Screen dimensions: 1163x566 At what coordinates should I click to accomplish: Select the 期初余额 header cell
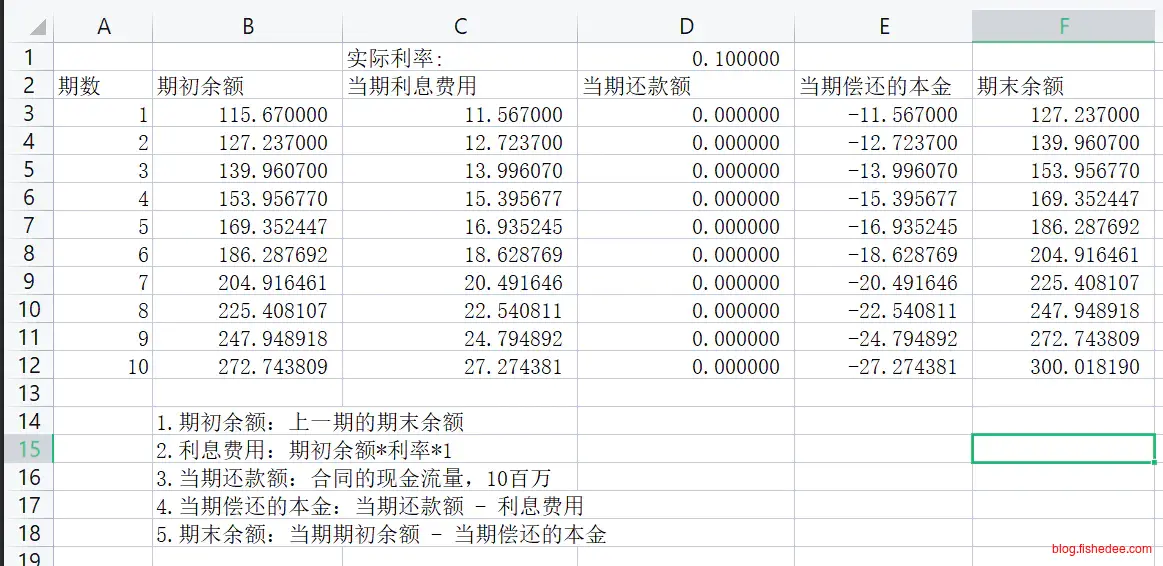200,87
